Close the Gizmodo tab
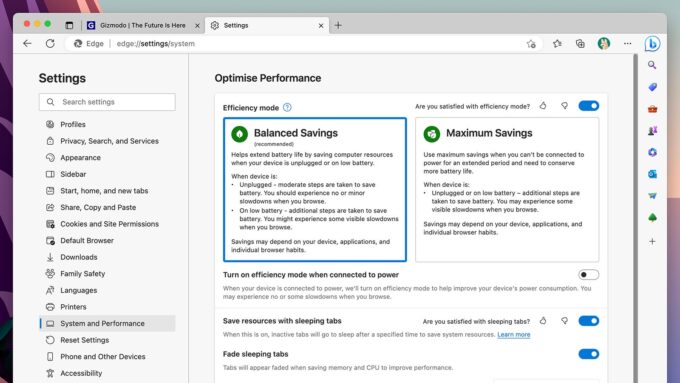This screenshot has height=383, width=680. click(x=197, y=26)
